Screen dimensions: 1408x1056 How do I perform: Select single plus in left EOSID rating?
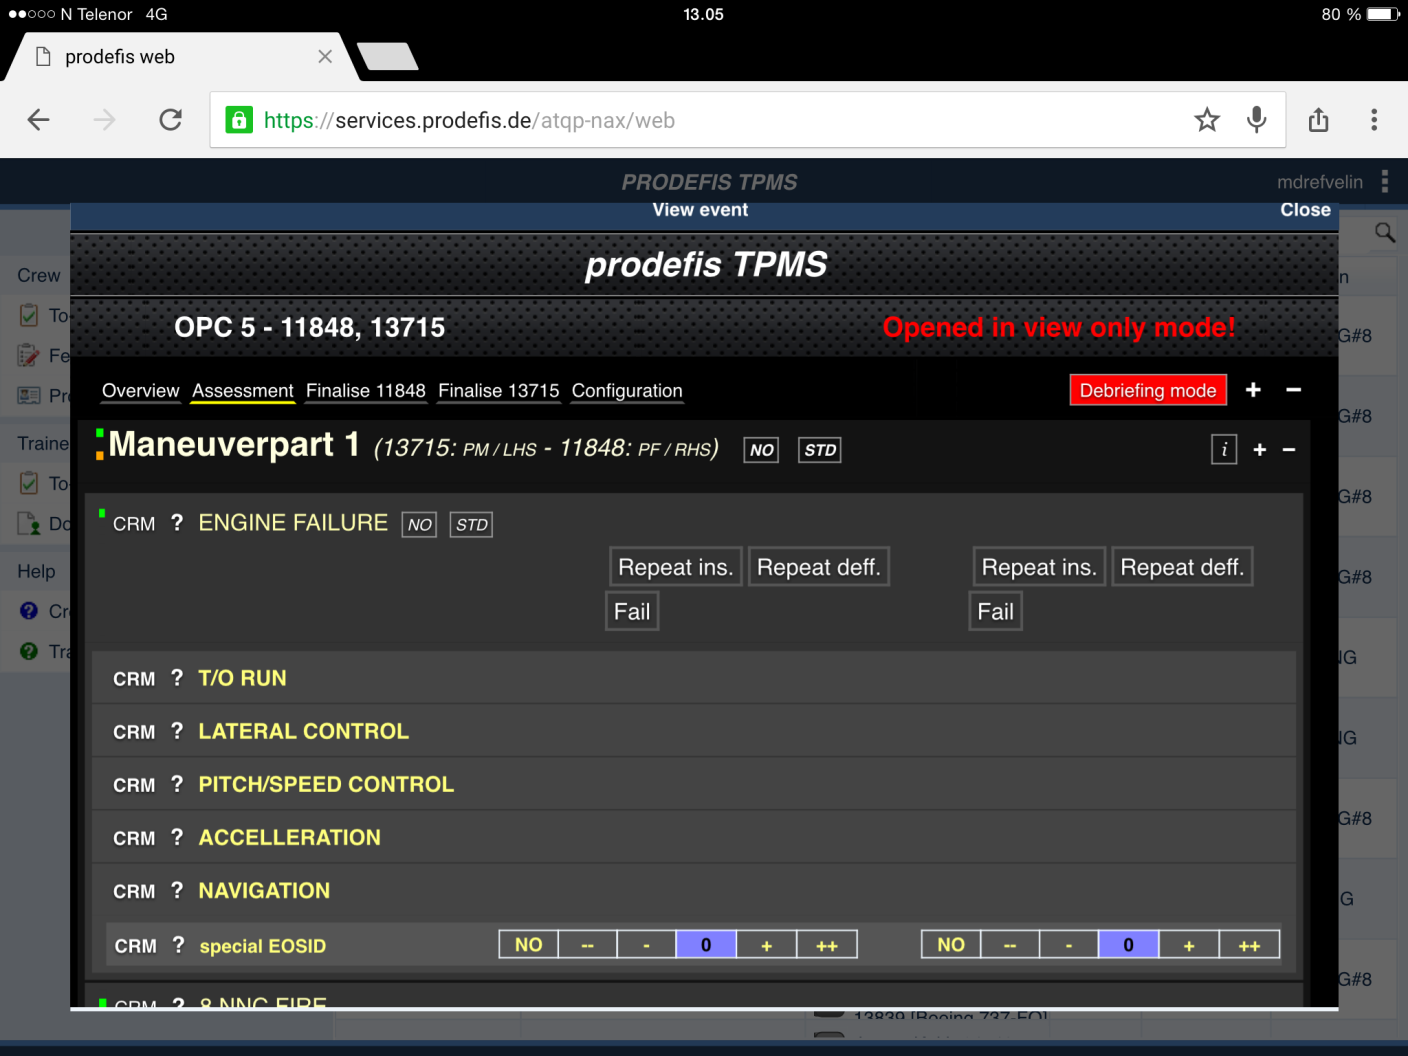point(767,945)
